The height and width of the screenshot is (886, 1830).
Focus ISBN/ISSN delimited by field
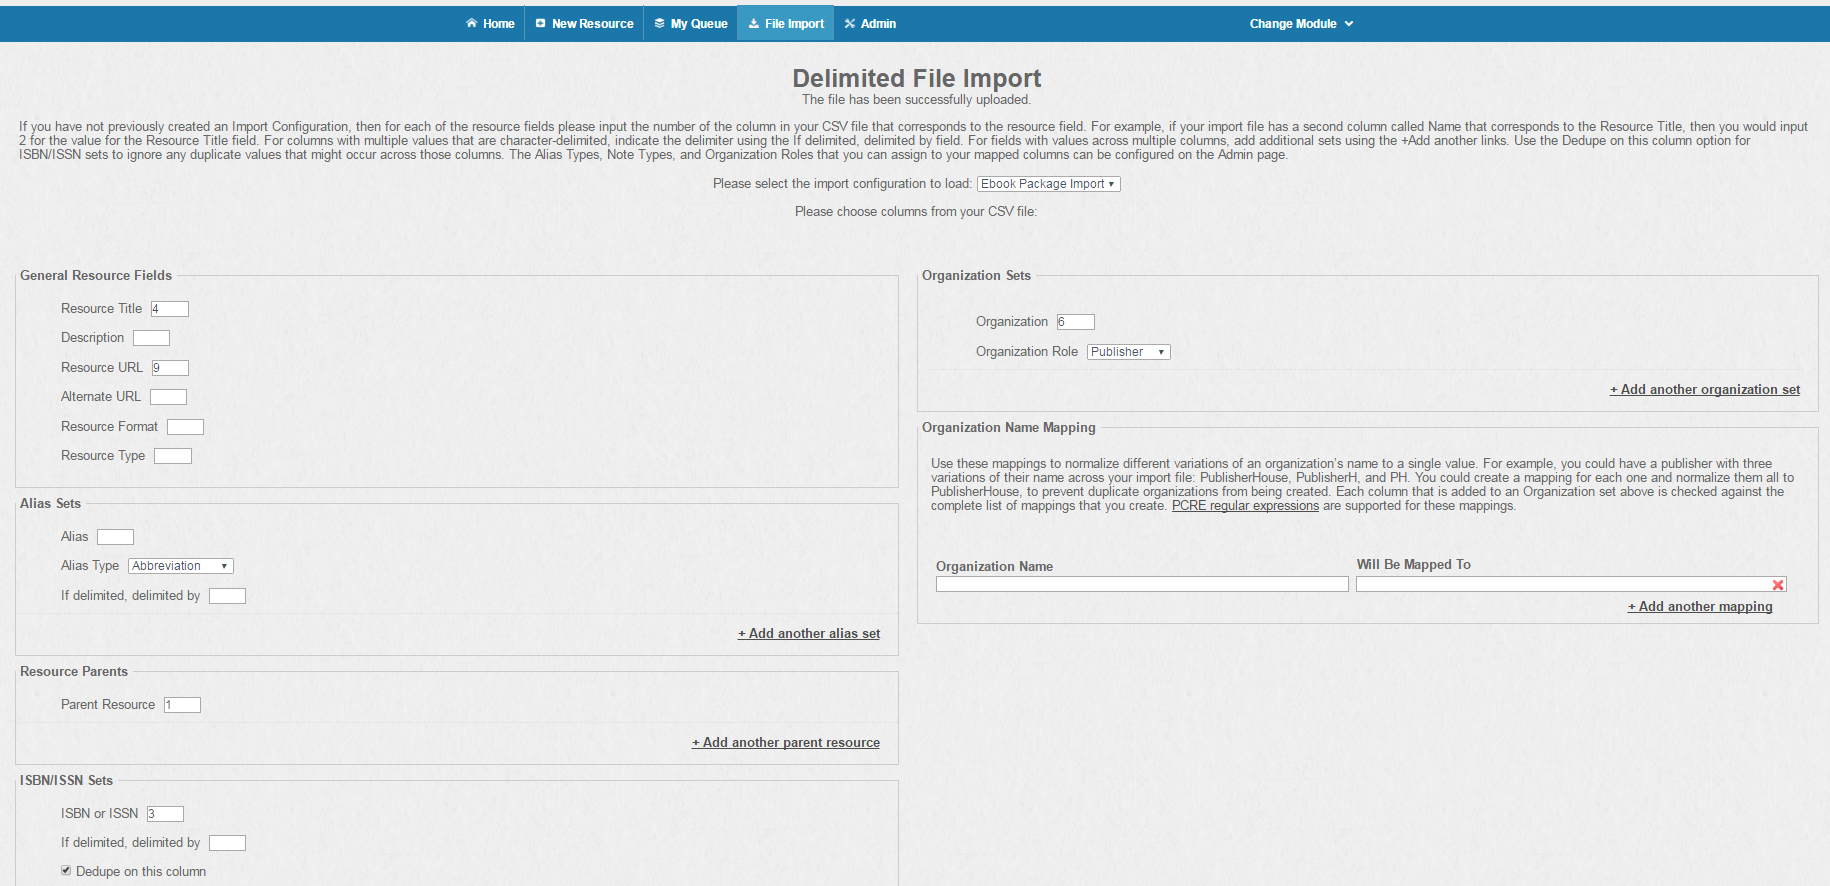(x=227, y=843)
